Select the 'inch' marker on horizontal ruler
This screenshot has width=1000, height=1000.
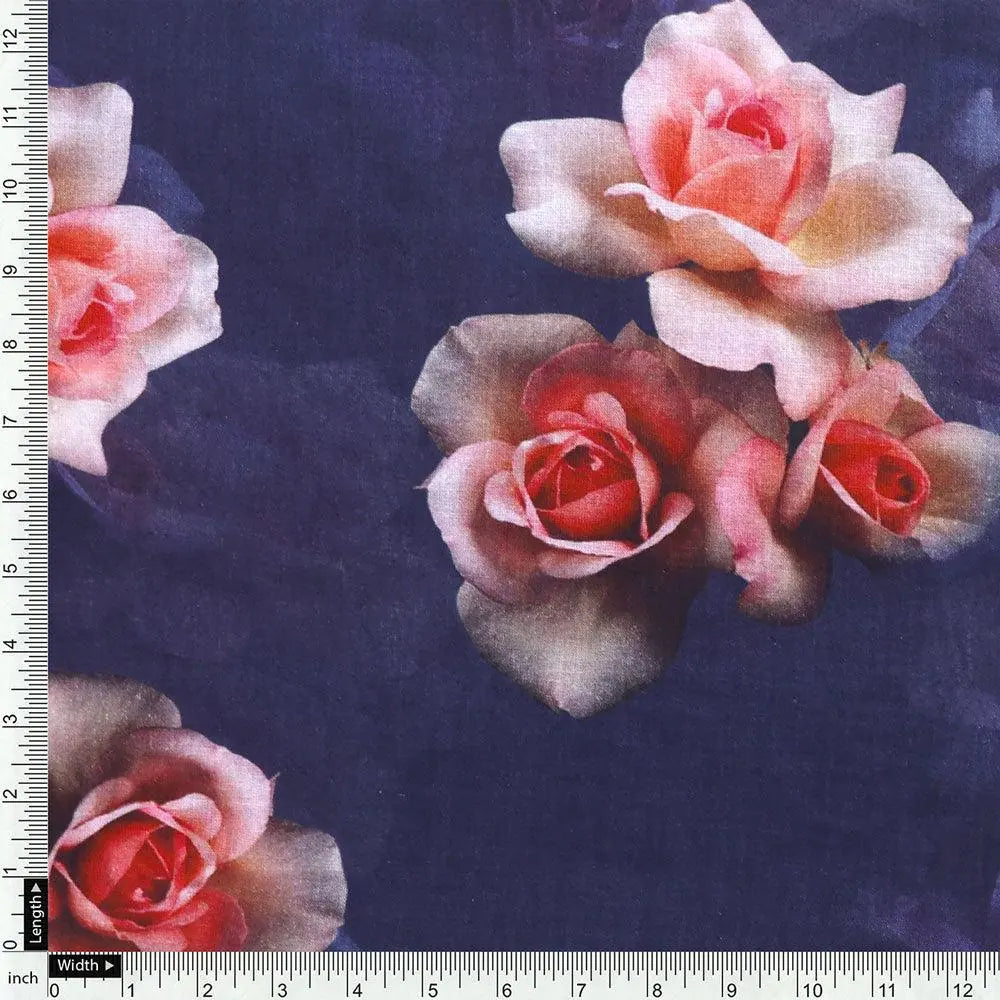(22, 977)
